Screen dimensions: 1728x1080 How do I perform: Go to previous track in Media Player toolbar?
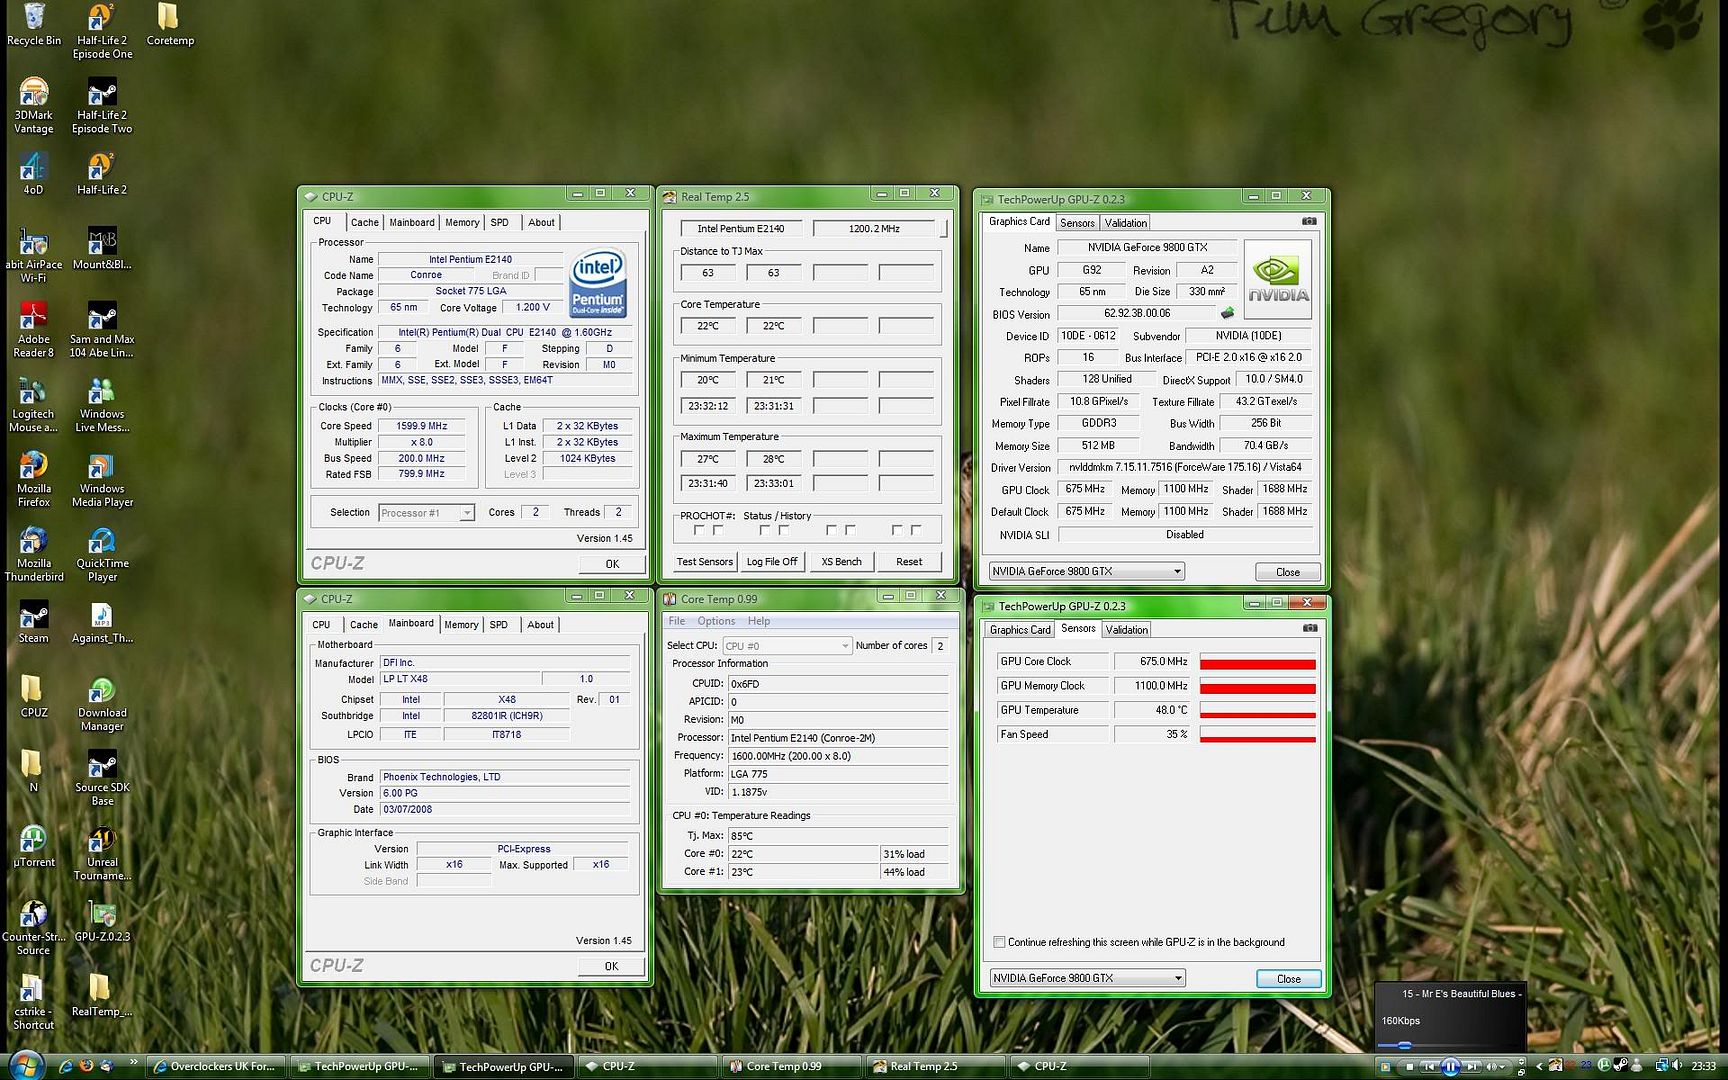click(x=1429, y=1066)
